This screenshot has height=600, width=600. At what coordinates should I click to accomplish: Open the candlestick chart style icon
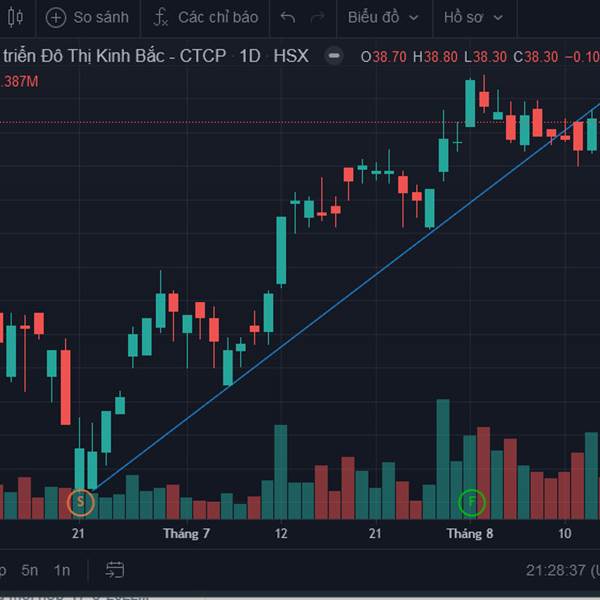coord(15,17)
